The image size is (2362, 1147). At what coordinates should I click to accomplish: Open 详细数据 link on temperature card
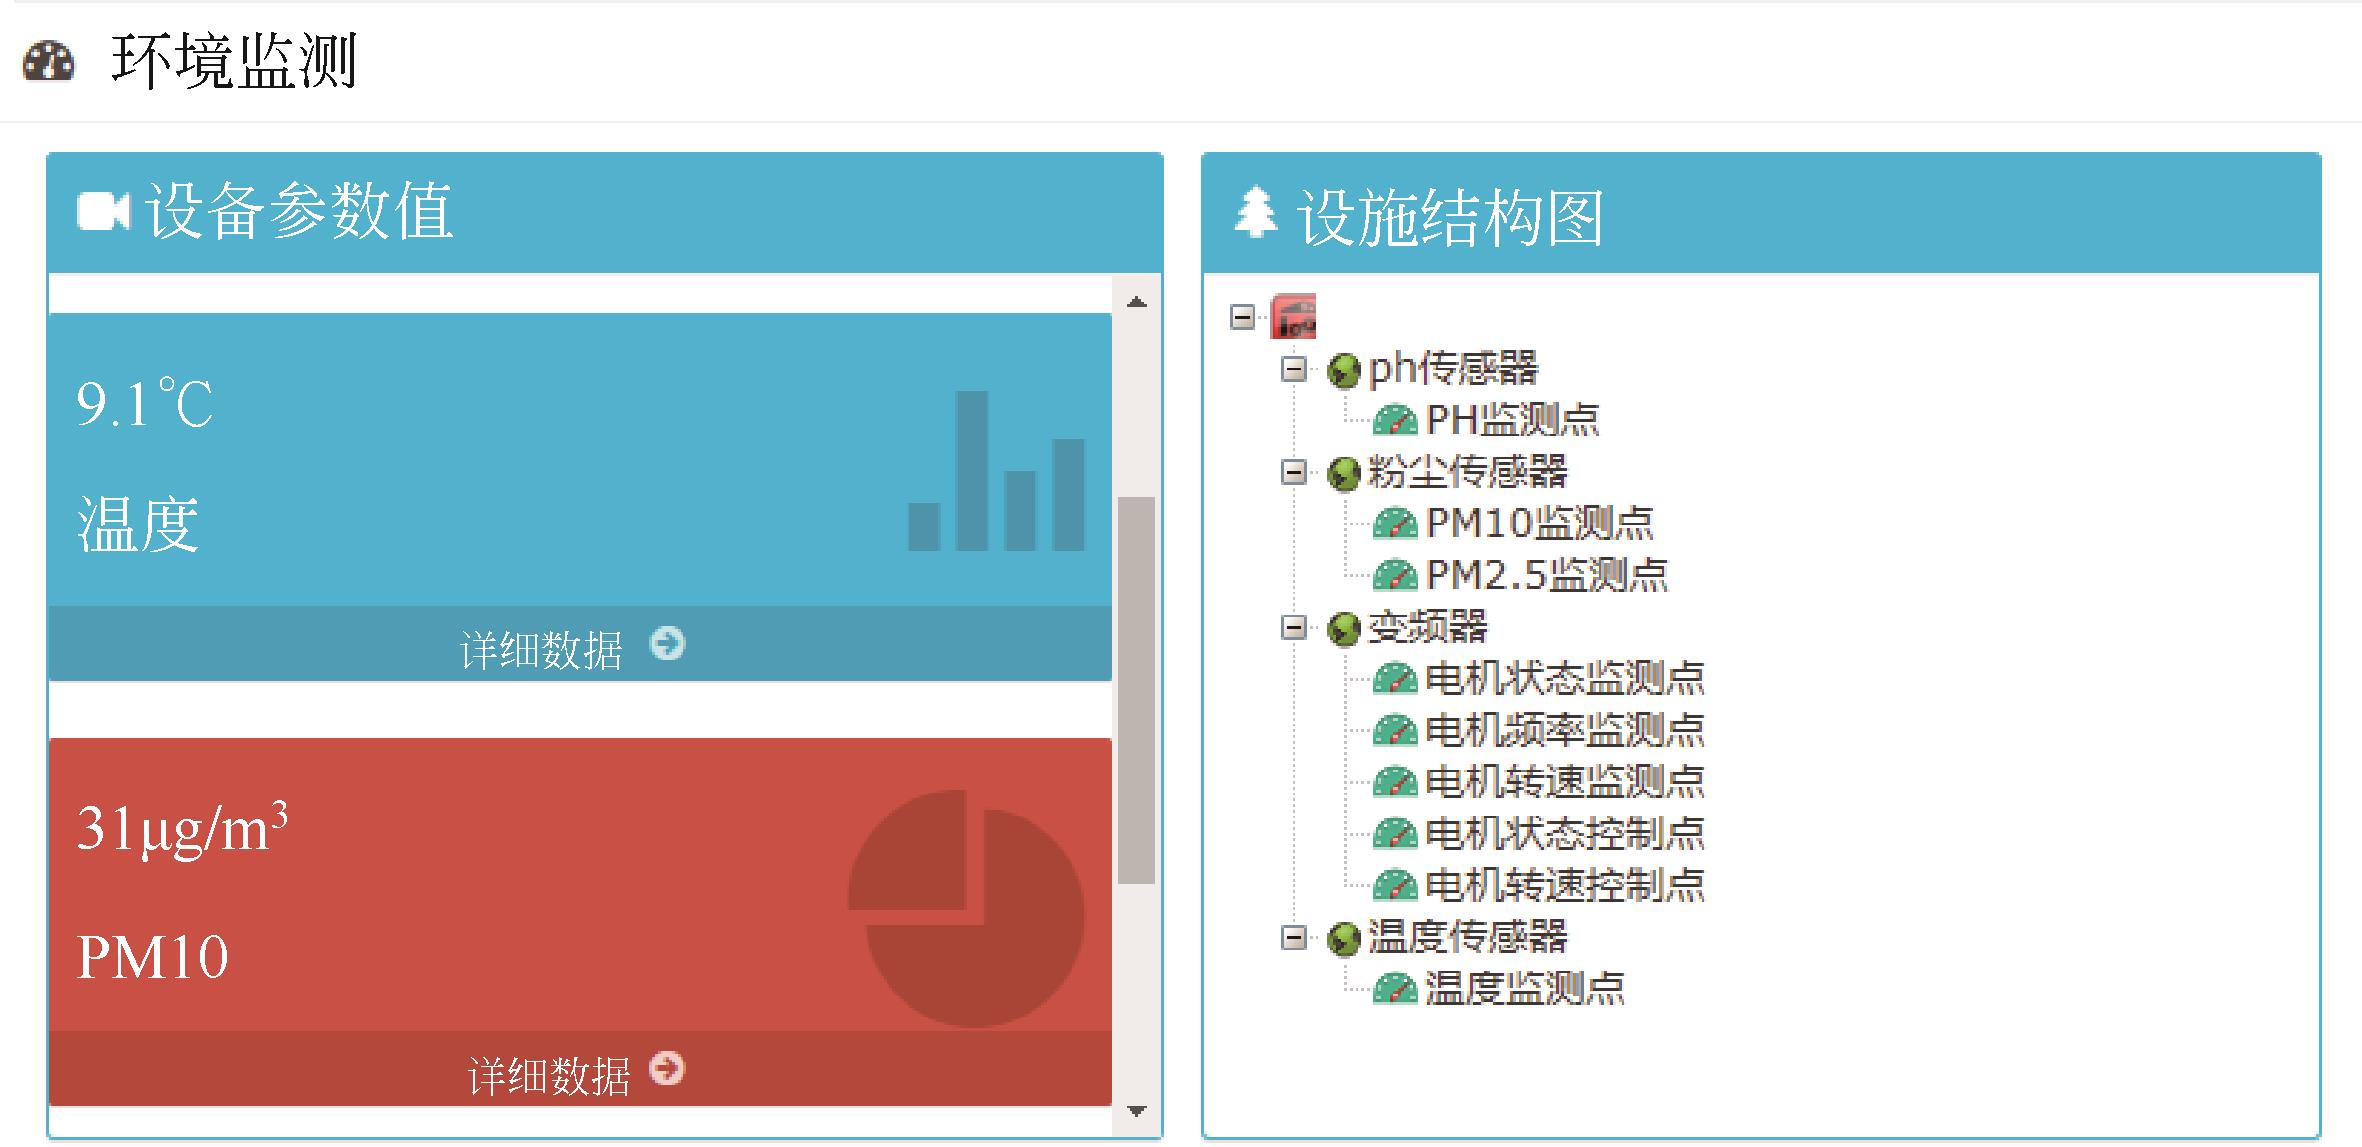click(541, 650)
